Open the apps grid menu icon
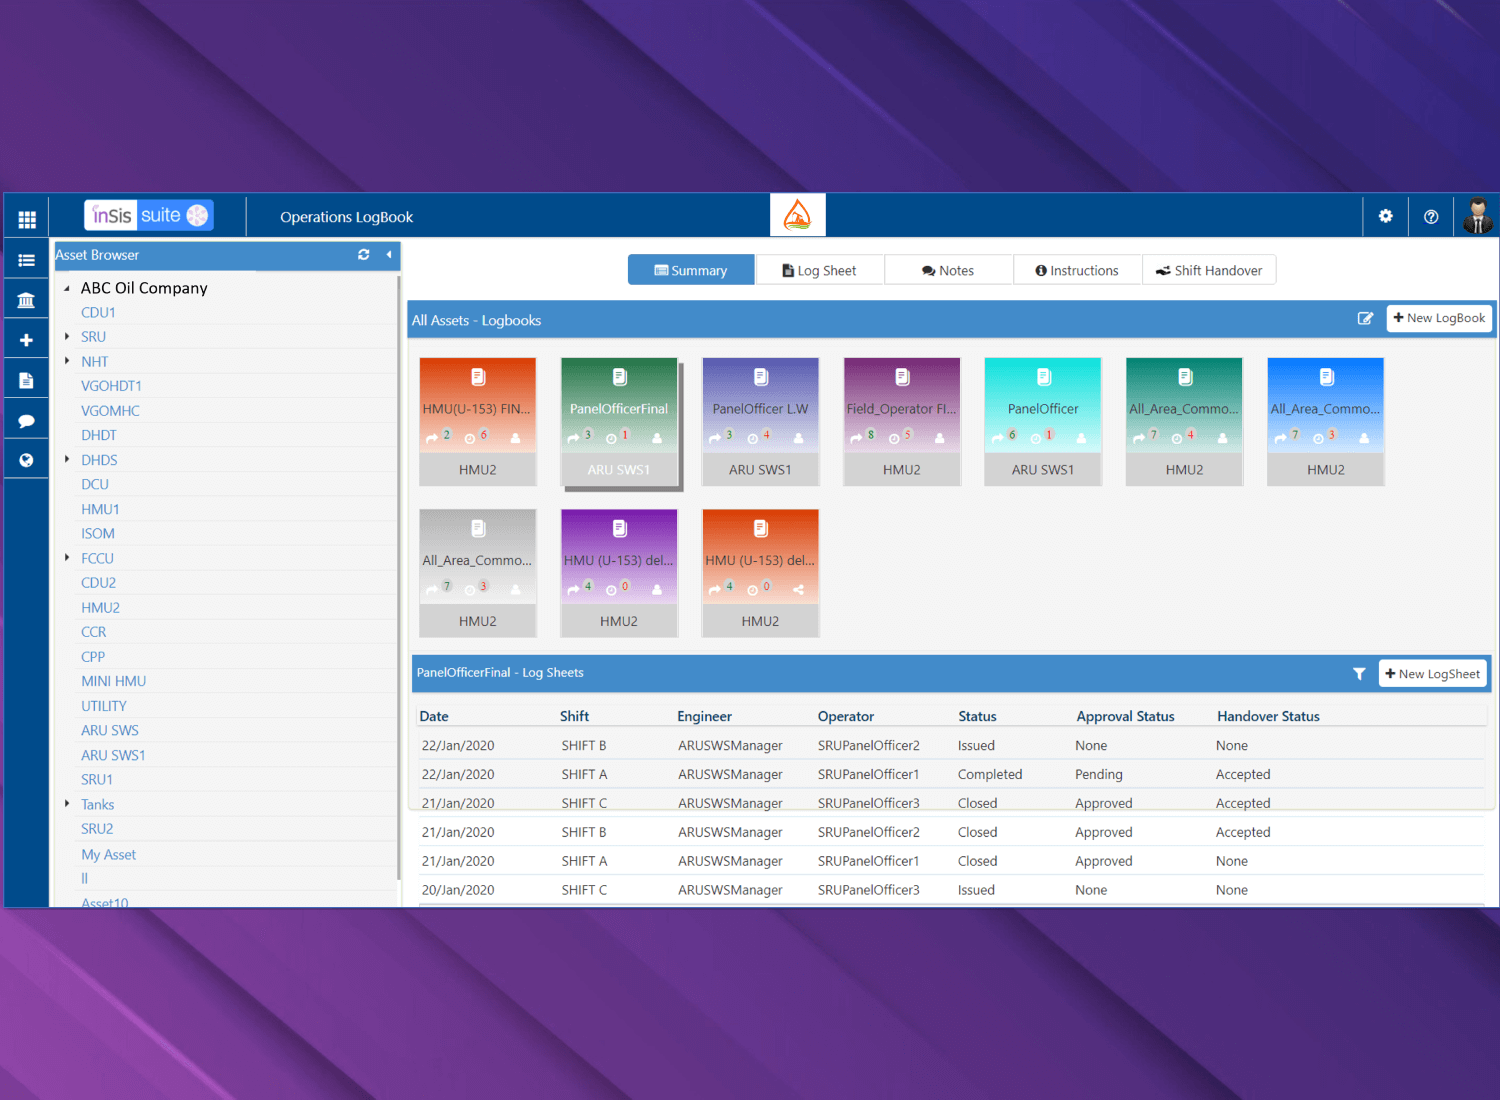This screenshot has height=1100, width=1500. click(x=27, y=219)
